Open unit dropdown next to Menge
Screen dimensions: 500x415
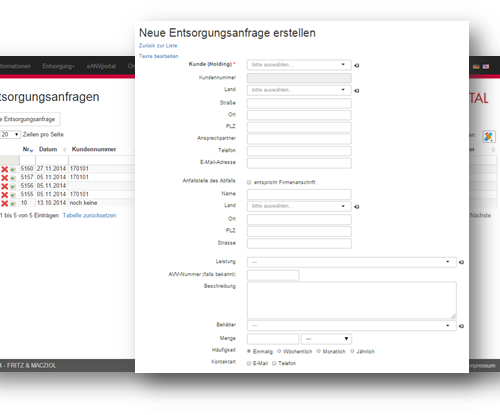(326, 339)
